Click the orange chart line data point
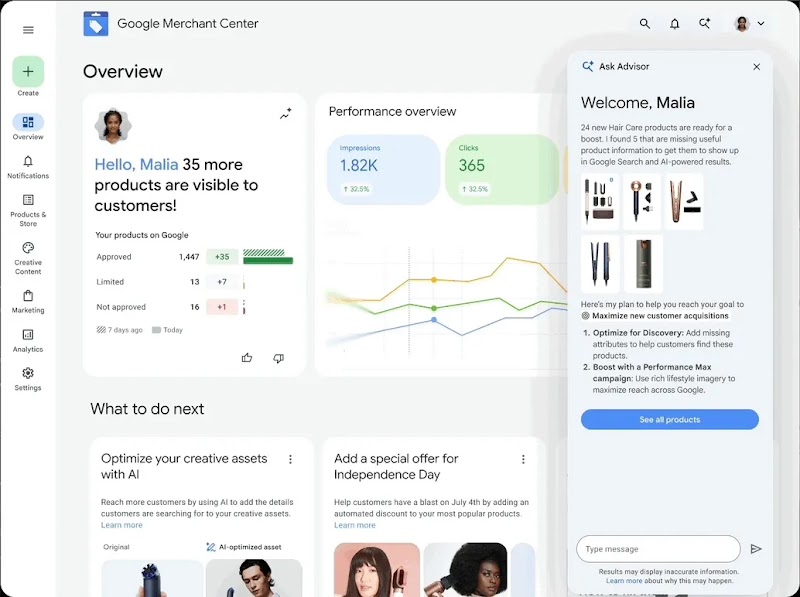Screen dimensions: 800x597 coord(434,280)
